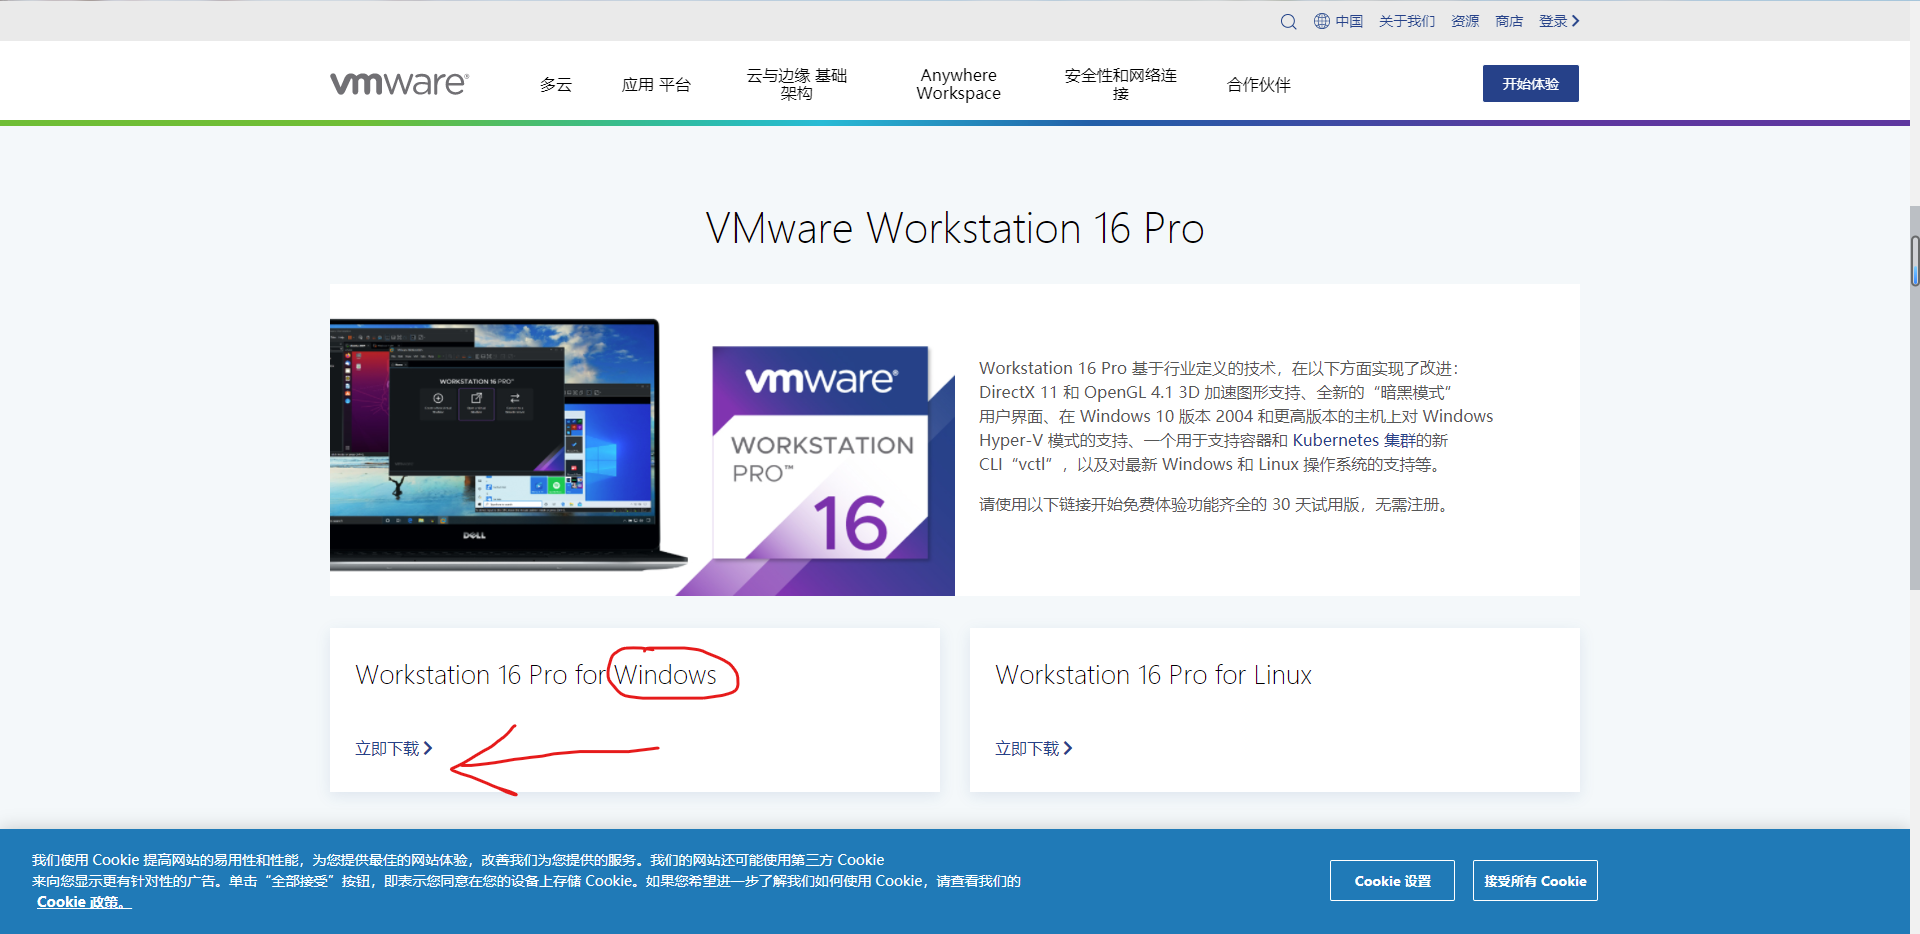This screenshot has height=934, width=1920.
Task: Click the search magnifier icon
Action: point(1288,21)
